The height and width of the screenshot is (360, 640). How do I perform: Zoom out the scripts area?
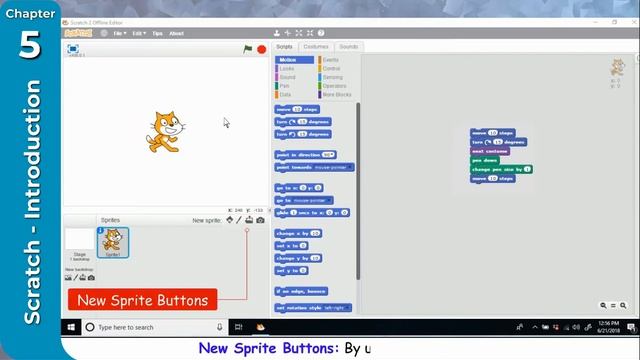pos(603,305)
